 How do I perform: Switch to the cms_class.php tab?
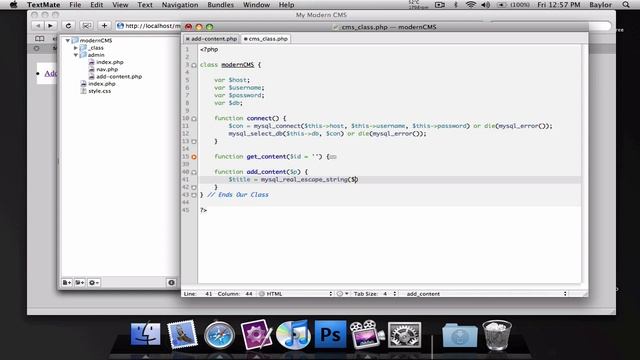click(266, 39)
